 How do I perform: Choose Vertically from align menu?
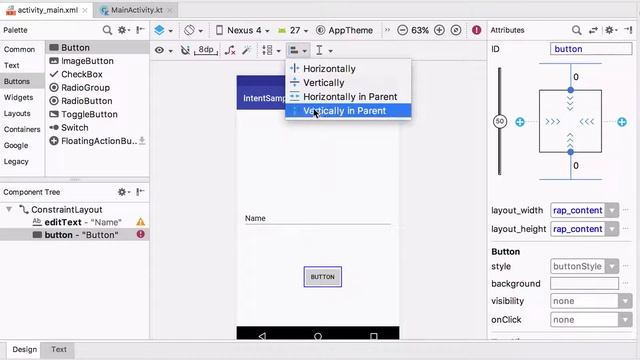[348, 82]
